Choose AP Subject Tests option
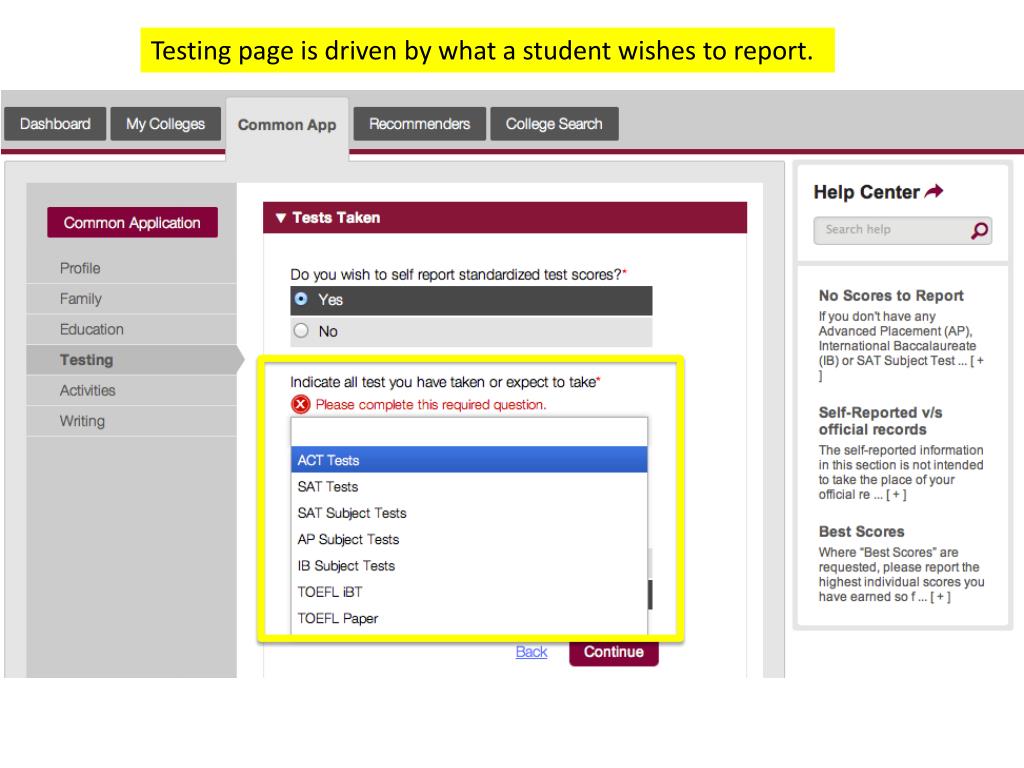 point(469,539)
